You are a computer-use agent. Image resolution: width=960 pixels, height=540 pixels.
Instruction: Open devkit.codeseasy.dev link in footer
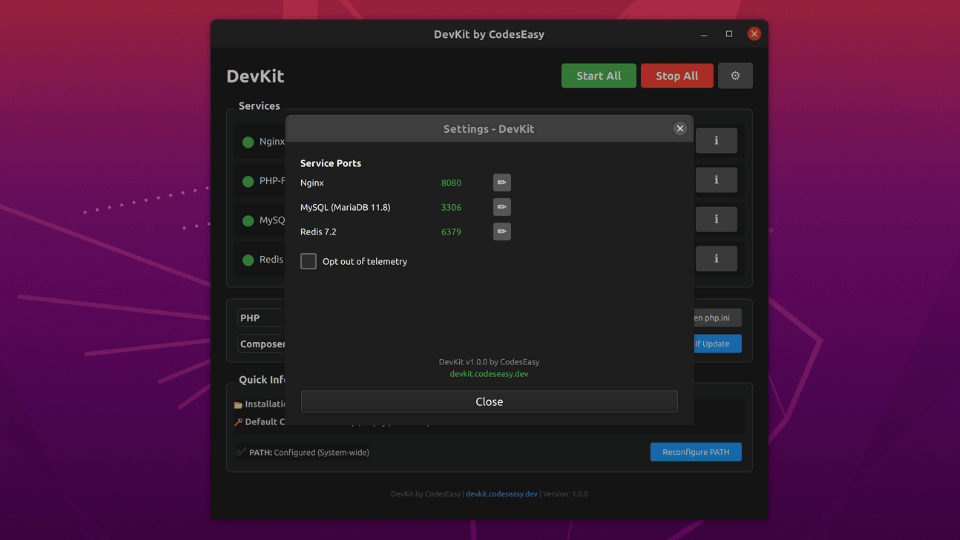click(501, 493)
